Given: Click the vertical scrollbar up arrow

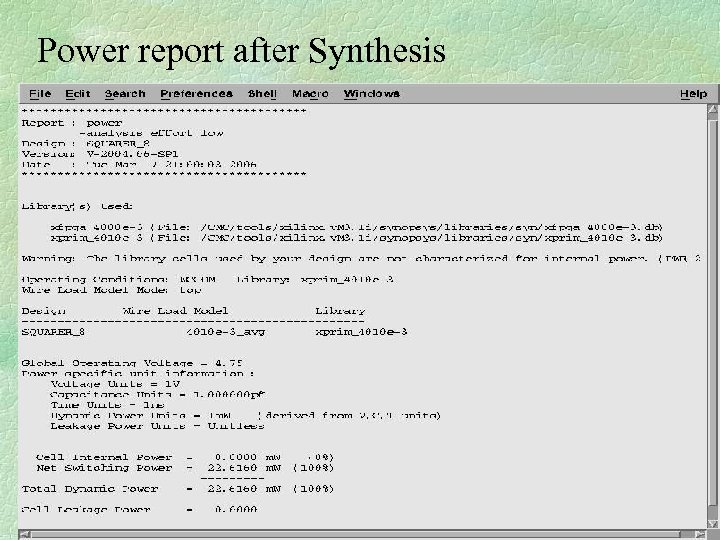Looking at the screenshot, I should [713, 109].
